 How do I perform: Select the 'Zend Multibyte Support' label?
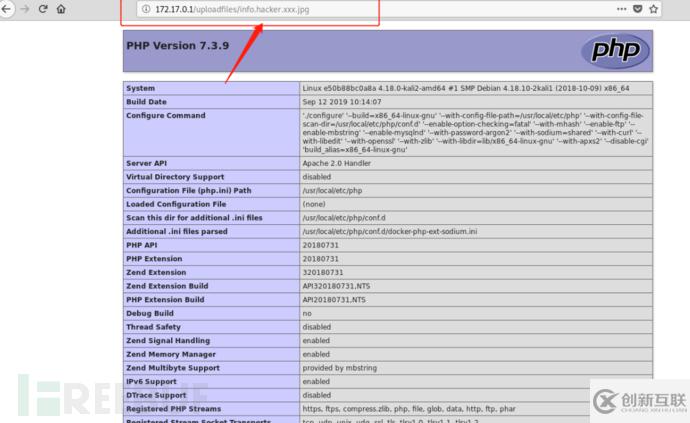click(173, 368)
